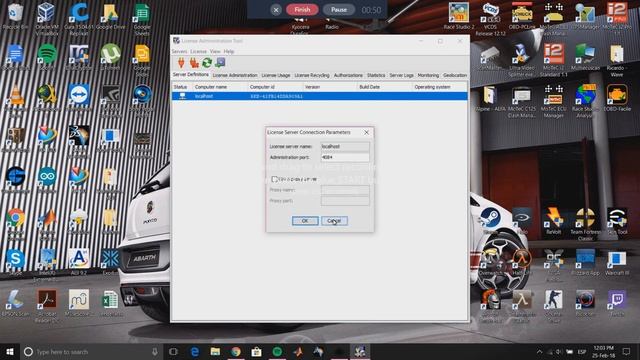Click the Version column header
This screenshot has width=640, height=360.
[x=330, y=87]
